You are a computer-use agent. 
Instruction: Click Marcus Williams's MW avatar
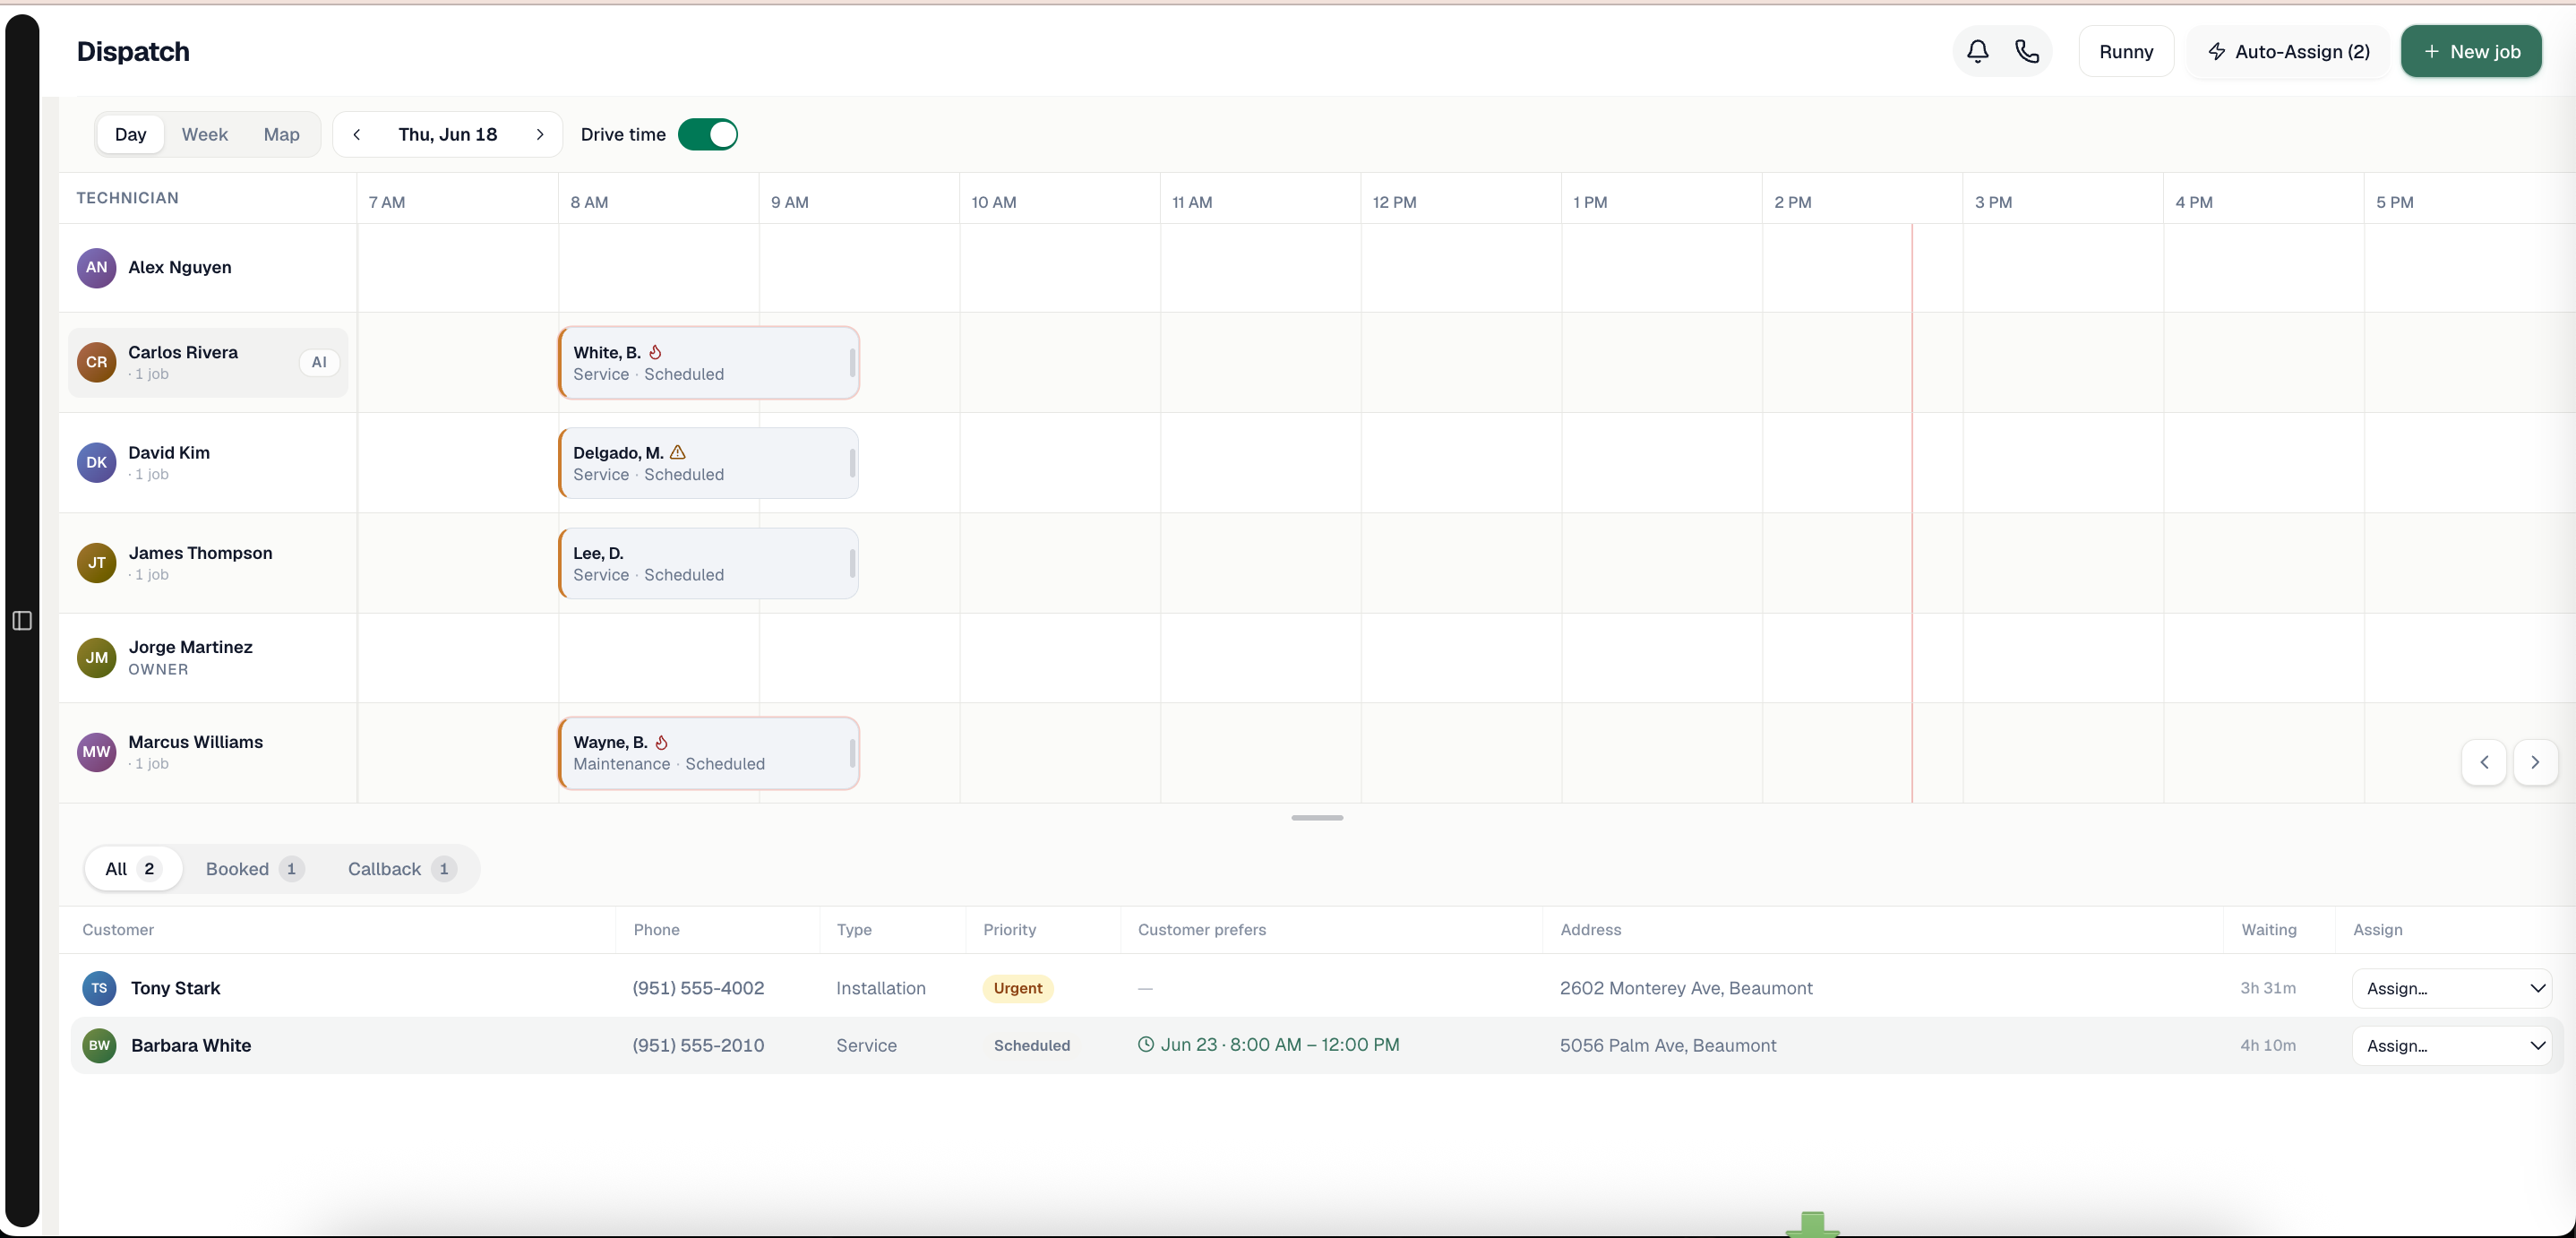coord(96,752)
